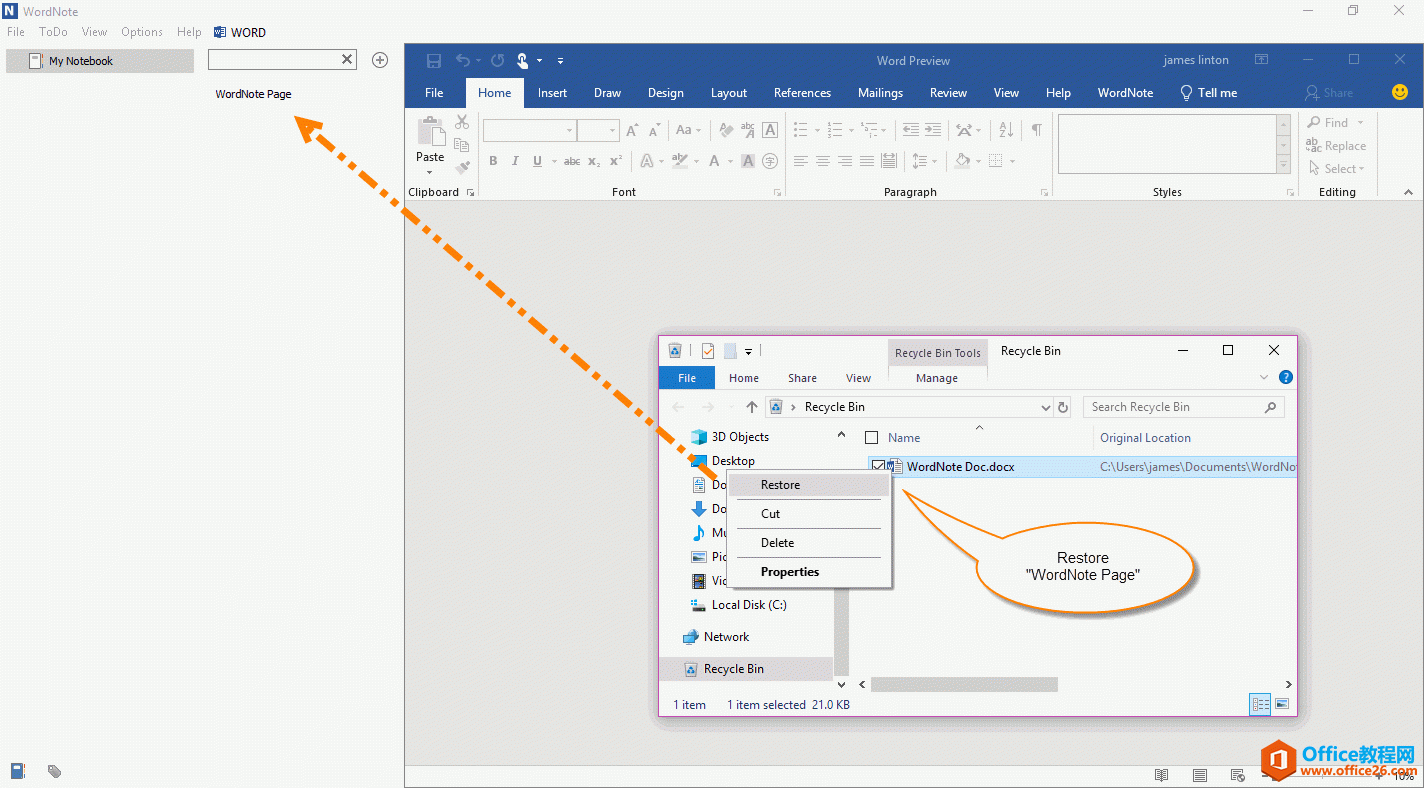Justify the paragraph text
The width and height of the screenshot is (1424, 788).
pyautogui.click(x=866, y=161)
